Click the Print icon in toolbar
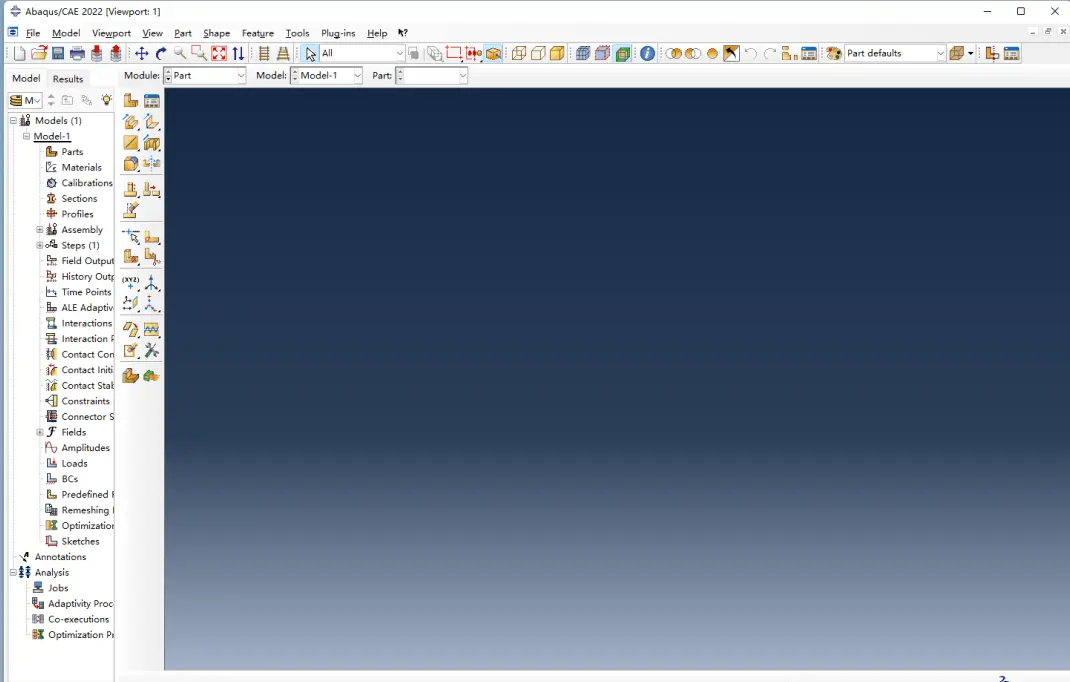Image resolution: width=1070 pixels, height=682 pixels. click(77, 54)
